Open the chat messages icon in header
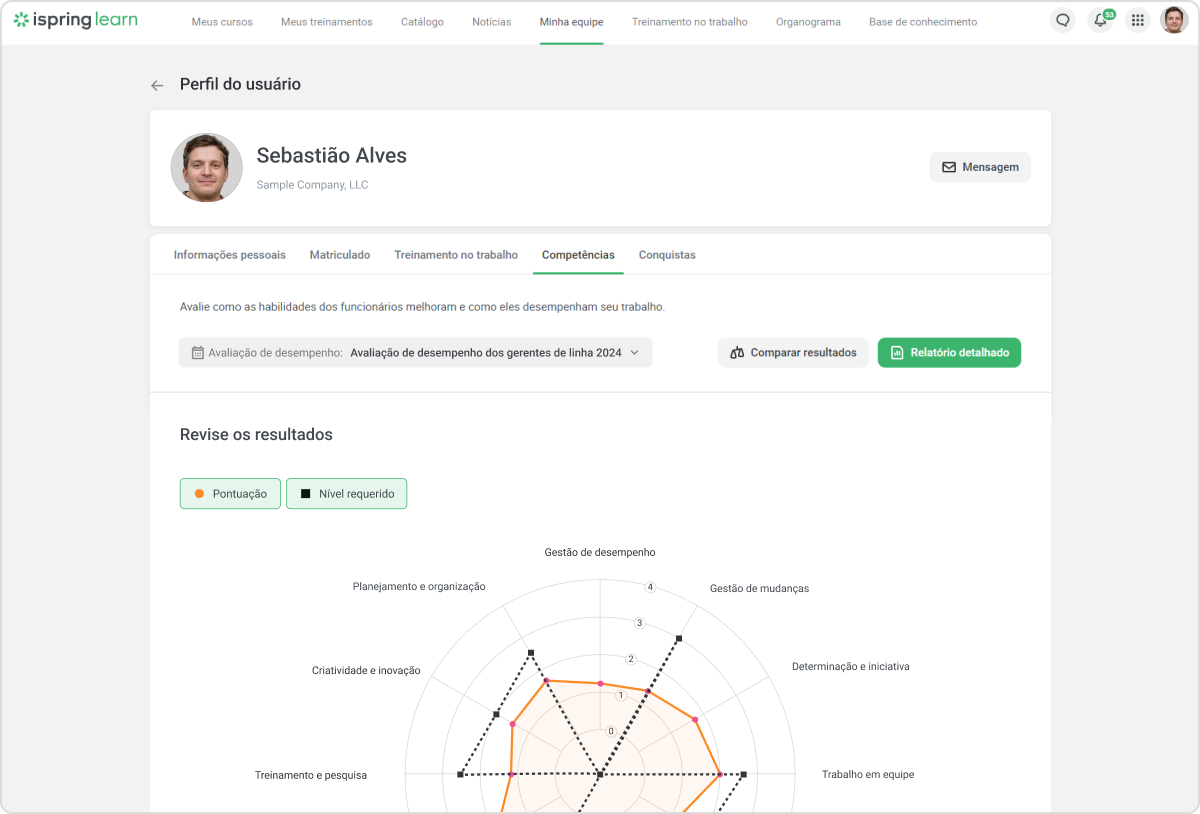Screen dimensions: 1200x814 (x=1063, y=20)
